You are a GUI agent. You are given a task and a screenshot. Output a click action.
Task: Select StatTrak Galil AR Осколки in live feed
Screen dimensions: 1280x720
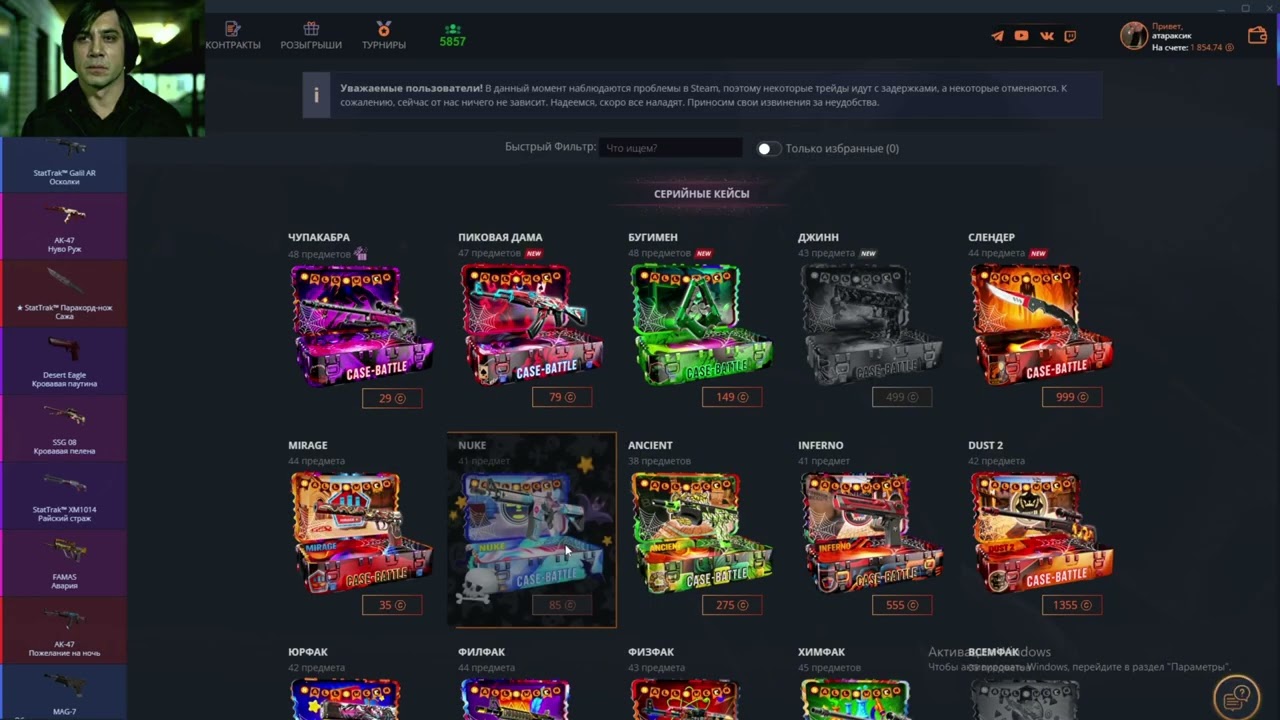64,164
